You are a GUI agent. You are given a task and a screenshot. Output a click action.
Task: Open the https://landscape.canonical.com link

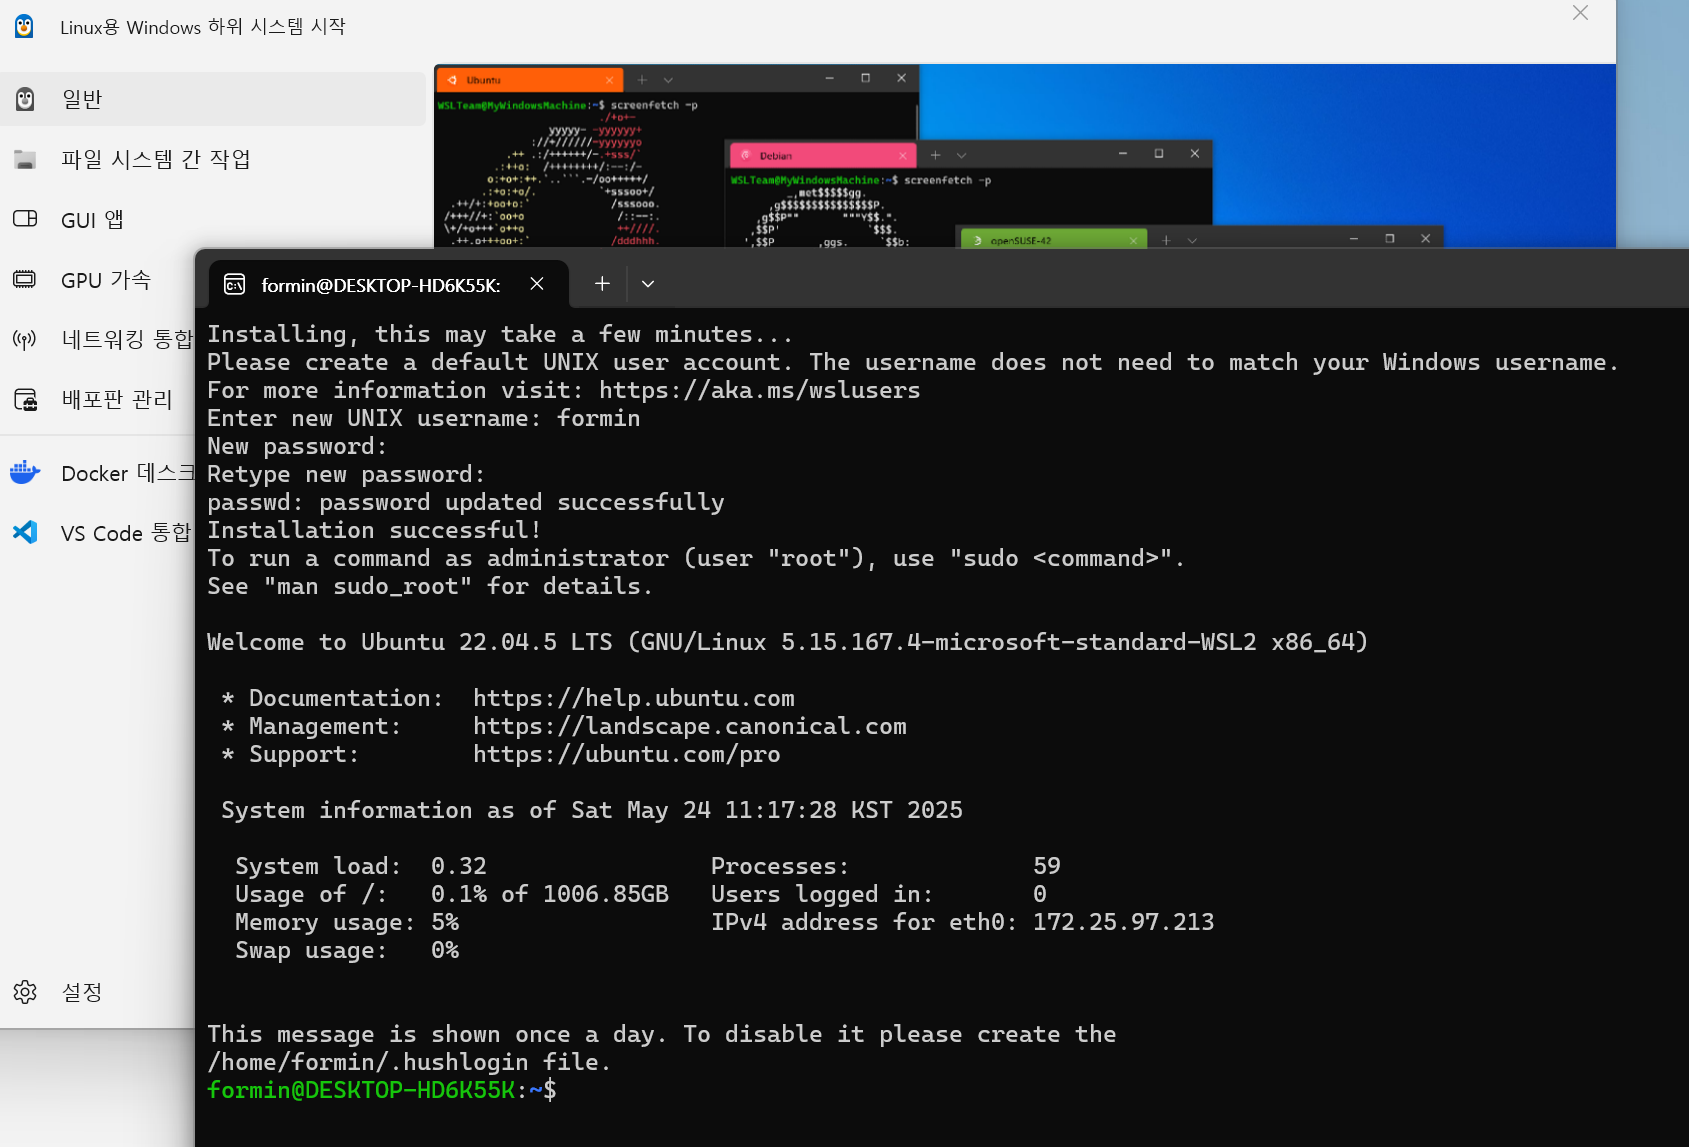tap(690, 726)
